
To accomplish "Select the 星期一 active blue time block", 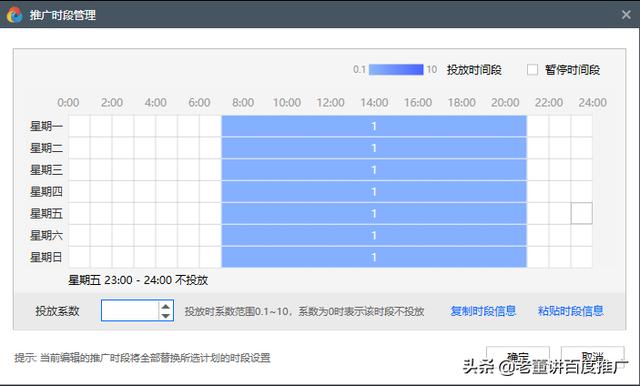I will tap(374, 126).
